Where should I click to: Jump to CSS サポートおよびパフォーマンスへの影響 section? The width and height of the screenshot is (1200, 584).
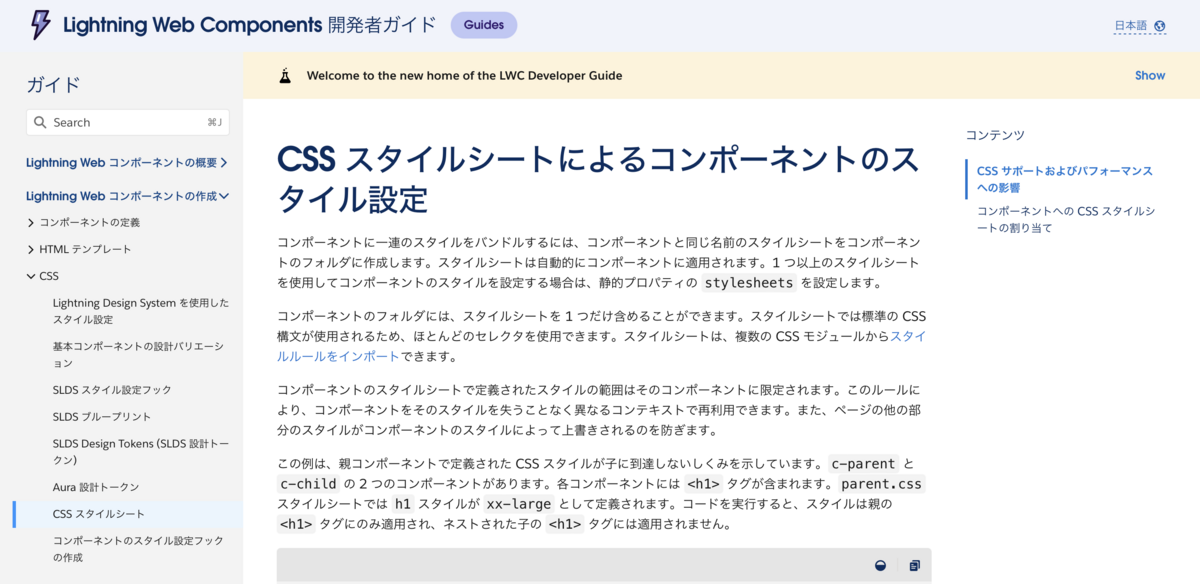click(1065, 179)
